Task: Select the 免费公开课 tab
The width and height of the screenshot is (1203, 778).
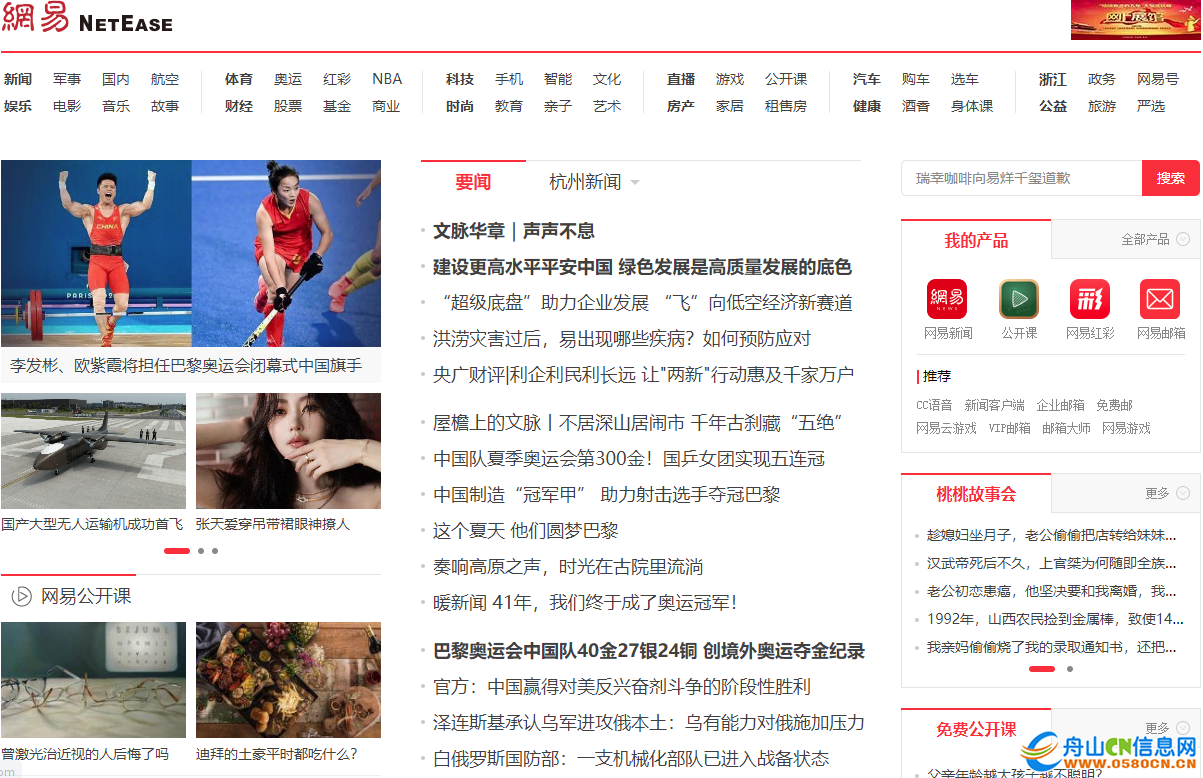Action: click(976, 730)
